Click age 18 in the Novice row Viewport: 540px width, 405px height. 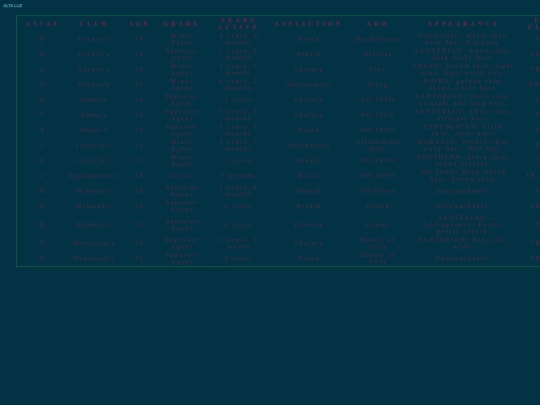139,176
